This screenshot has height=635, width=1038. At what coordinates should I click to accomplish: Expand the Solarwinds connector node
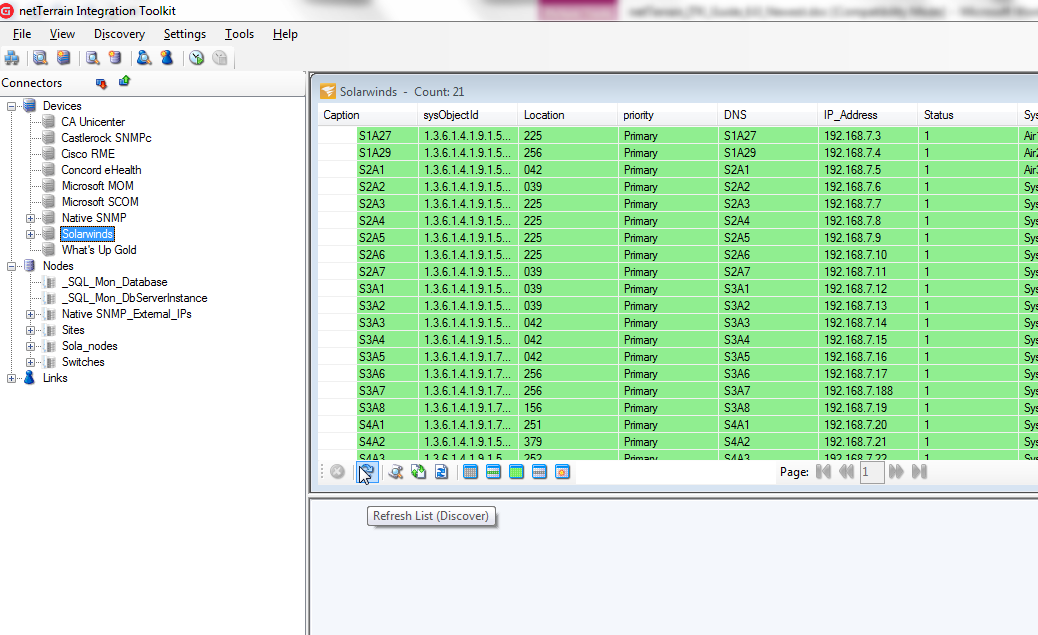point(31,234)
